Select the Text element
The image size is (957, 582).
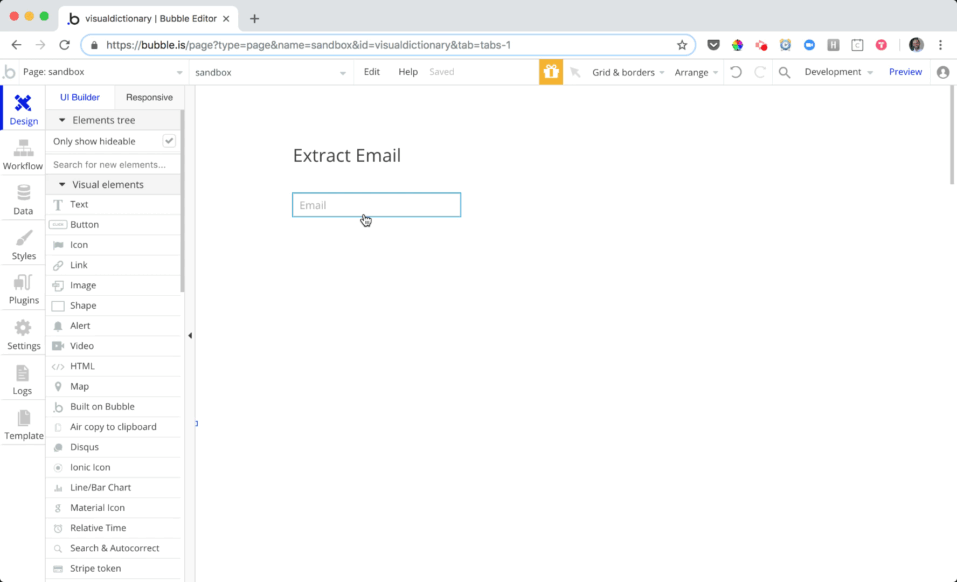114,204
